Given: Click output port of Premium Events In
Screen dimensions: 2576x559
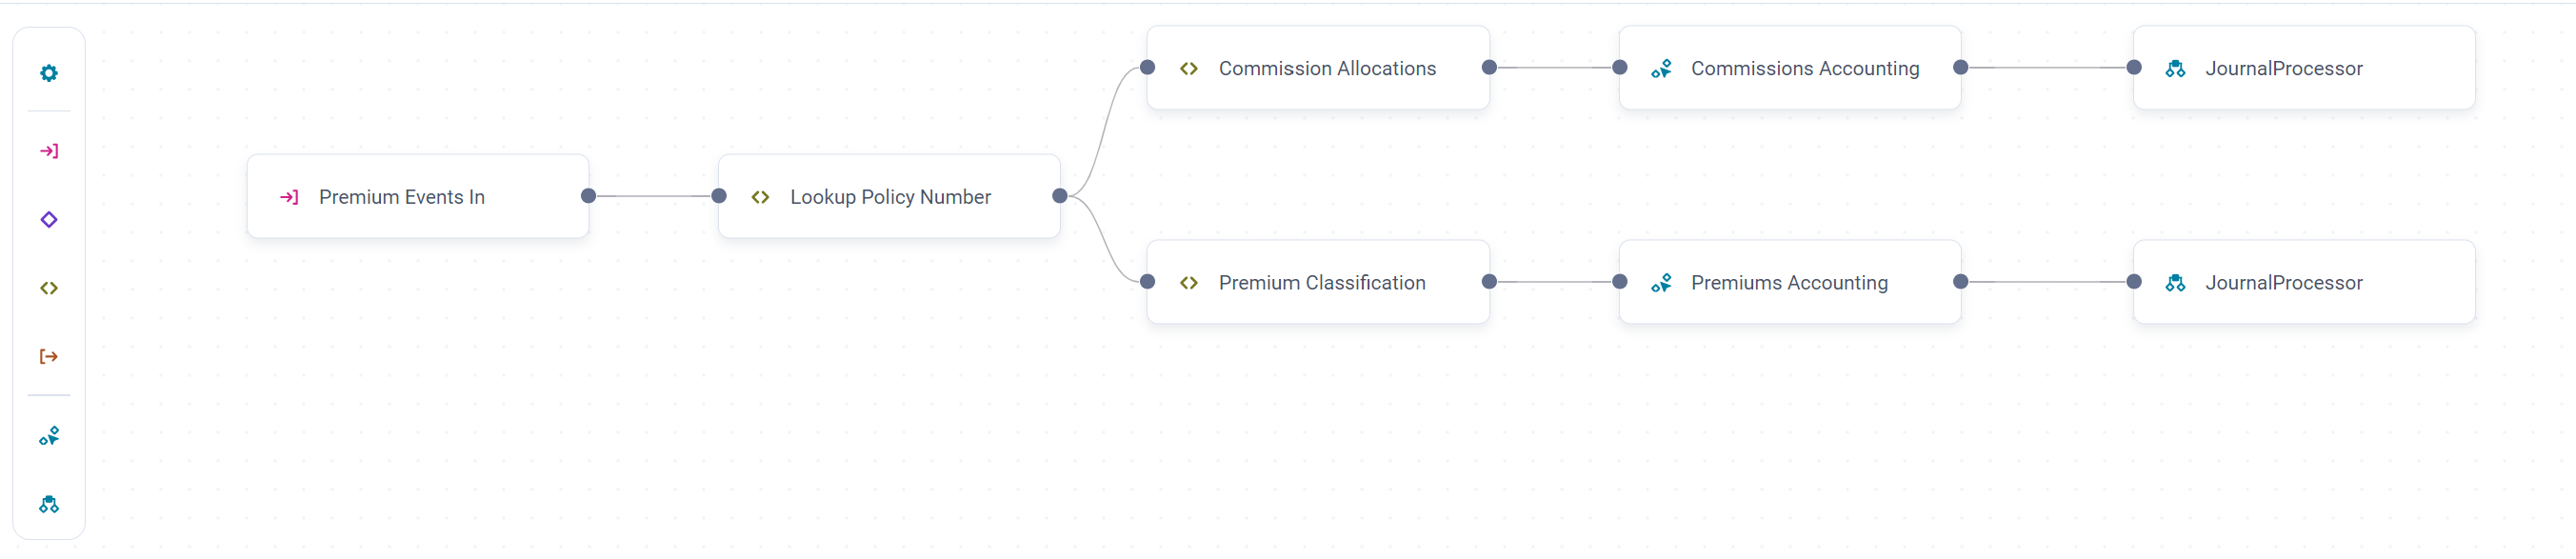Looking at the screenshot, I should click(x=588, y=196).
